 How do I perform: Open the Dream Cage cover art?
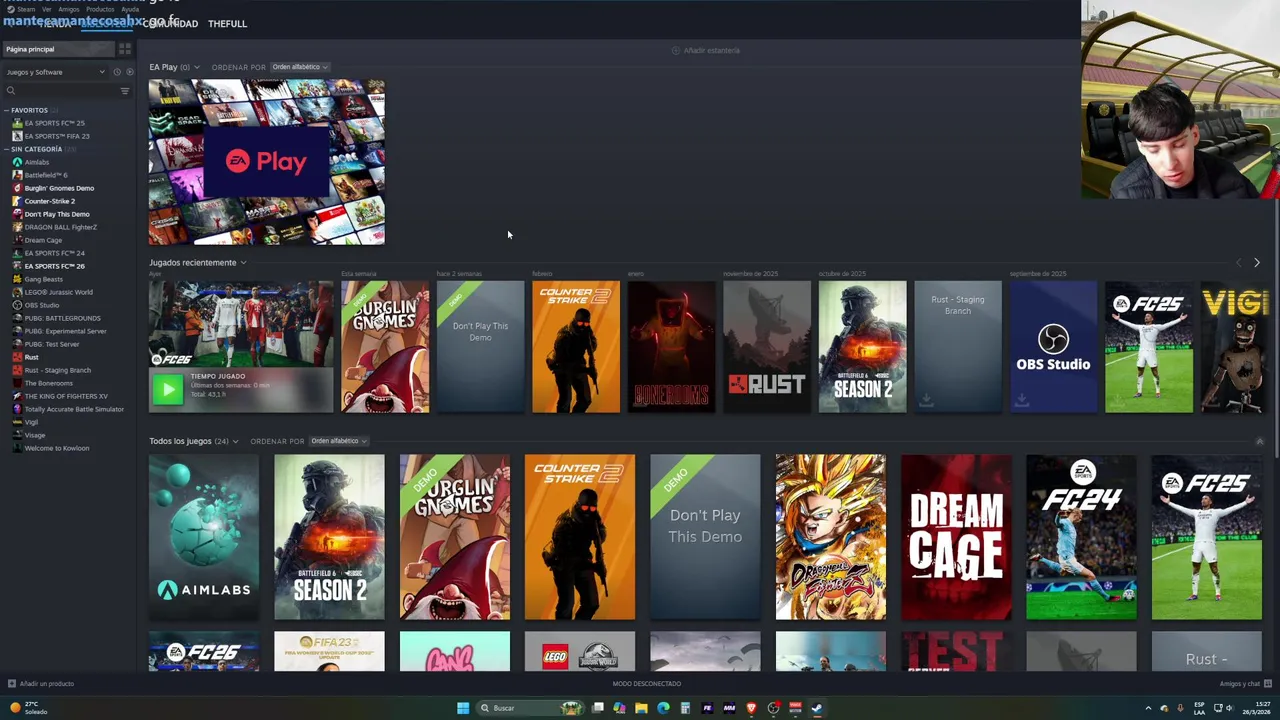click(956, 537)
